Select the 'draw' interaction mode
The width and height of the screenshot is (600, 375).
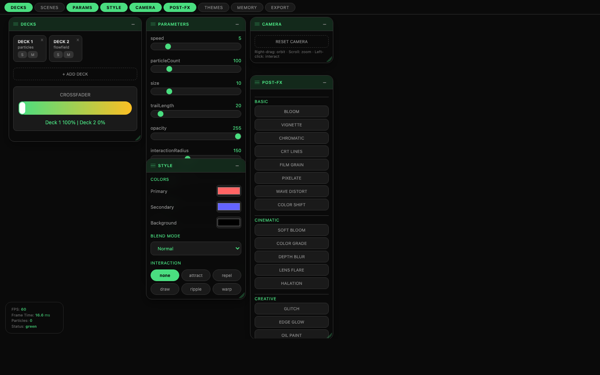coord(165,289)
